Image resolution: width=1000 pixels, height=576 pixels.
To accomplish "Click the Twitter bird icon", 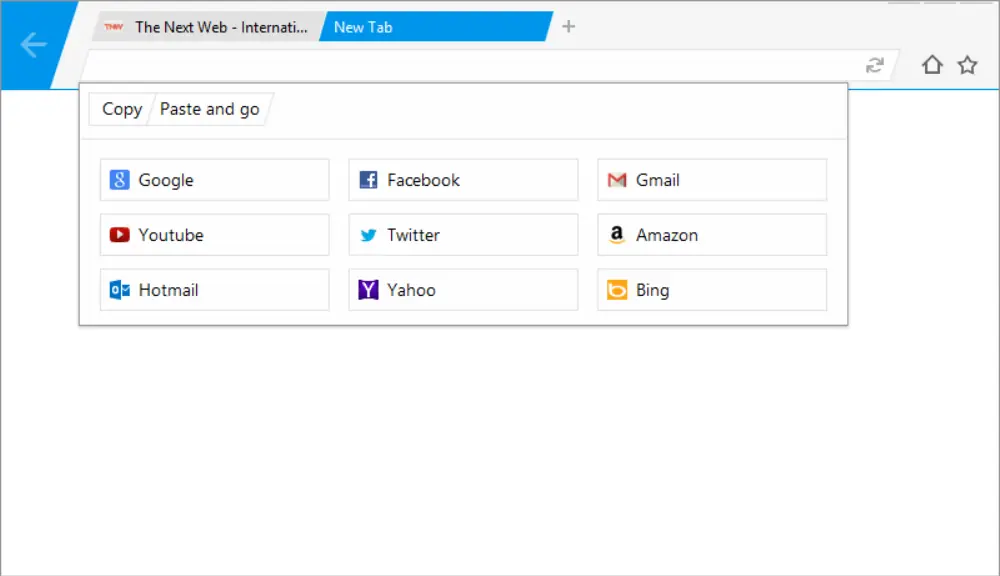I will click(368, 235).
